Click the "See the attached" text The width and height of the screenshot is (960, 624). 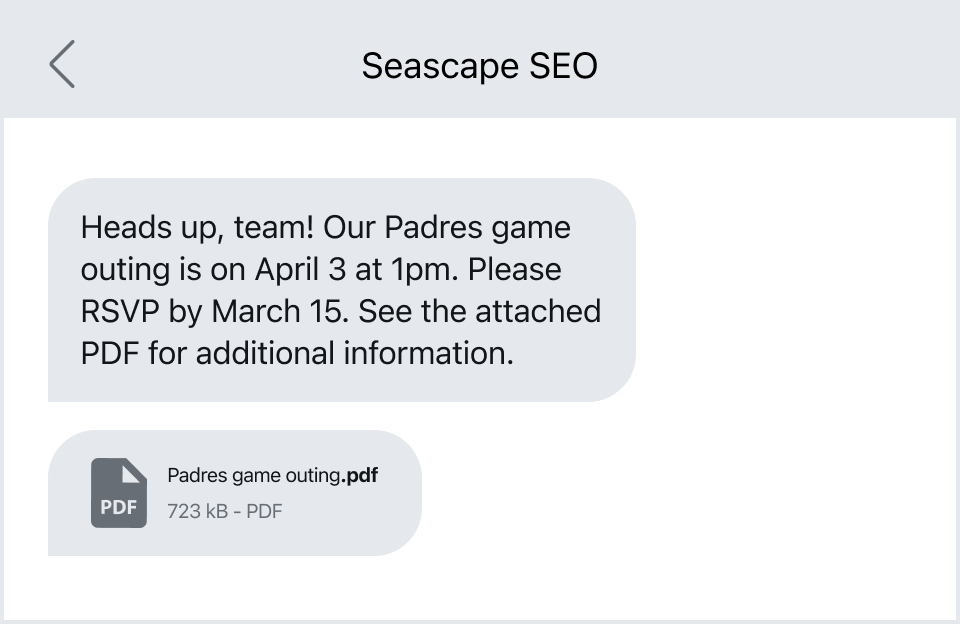click(x=479, y=312)
